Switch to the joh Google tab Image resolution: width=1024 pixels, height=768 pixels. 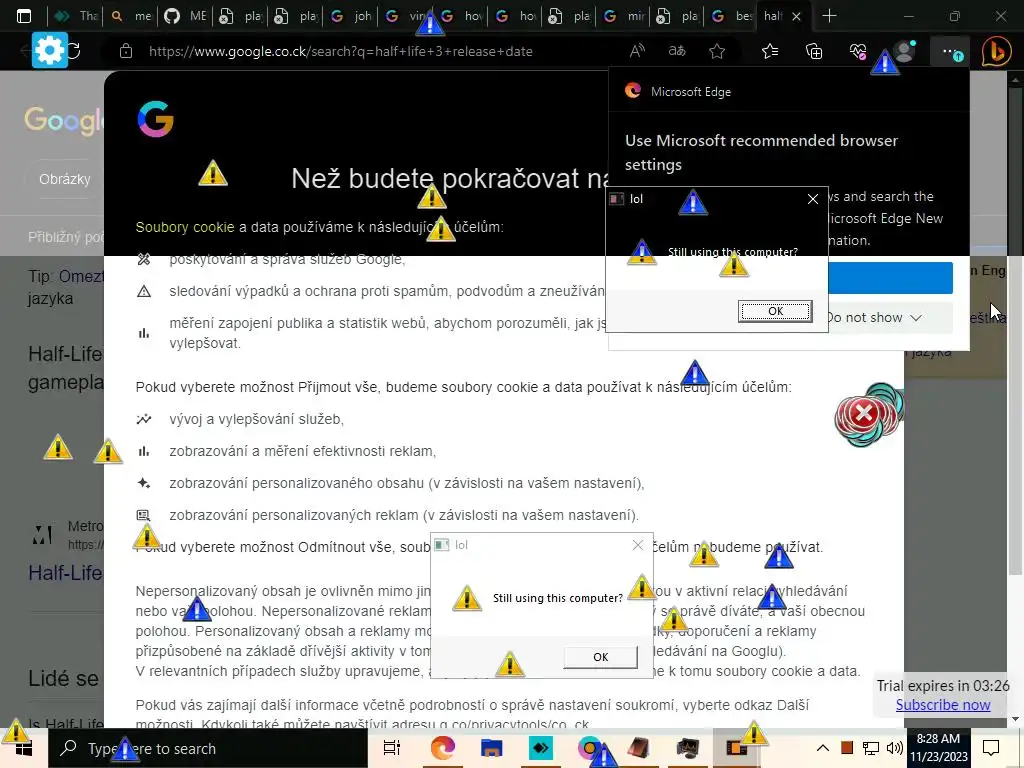click(x=351, y=16)
